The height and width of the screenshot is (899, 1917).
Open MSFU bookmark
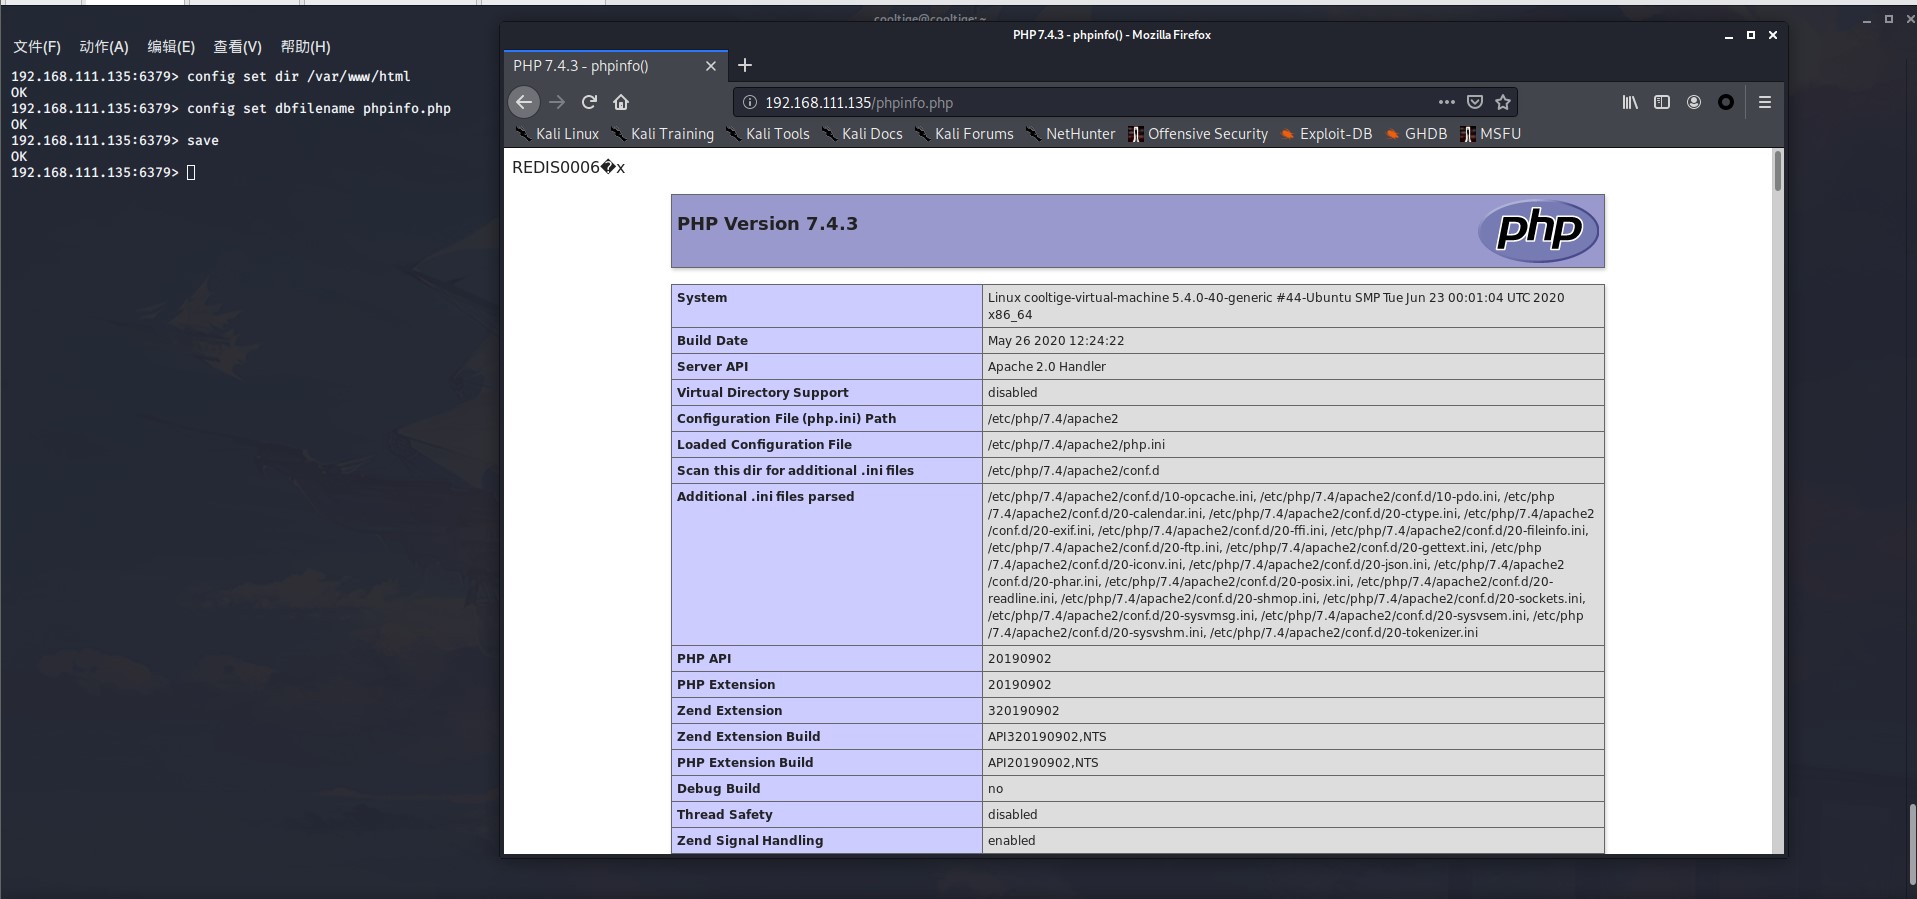click(x=1490, y=134)
